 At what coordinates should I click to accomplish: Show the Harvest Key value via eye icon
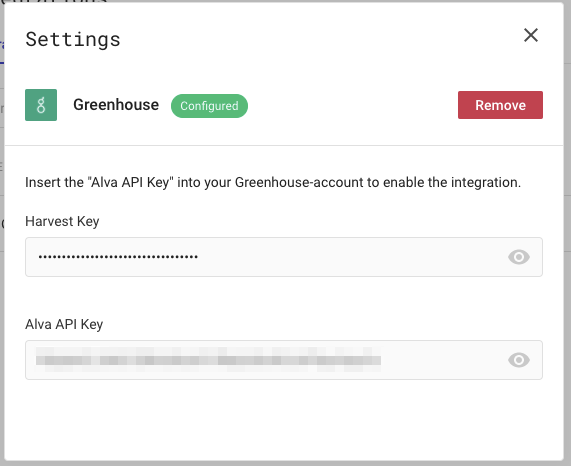pos(519,257)
